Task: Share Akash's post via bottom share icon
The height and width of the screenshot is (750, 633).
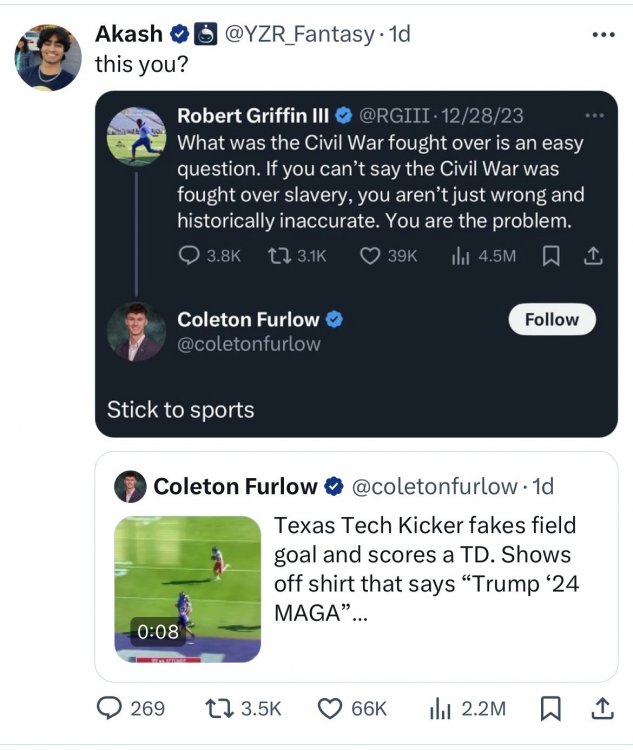Action: 600,708
